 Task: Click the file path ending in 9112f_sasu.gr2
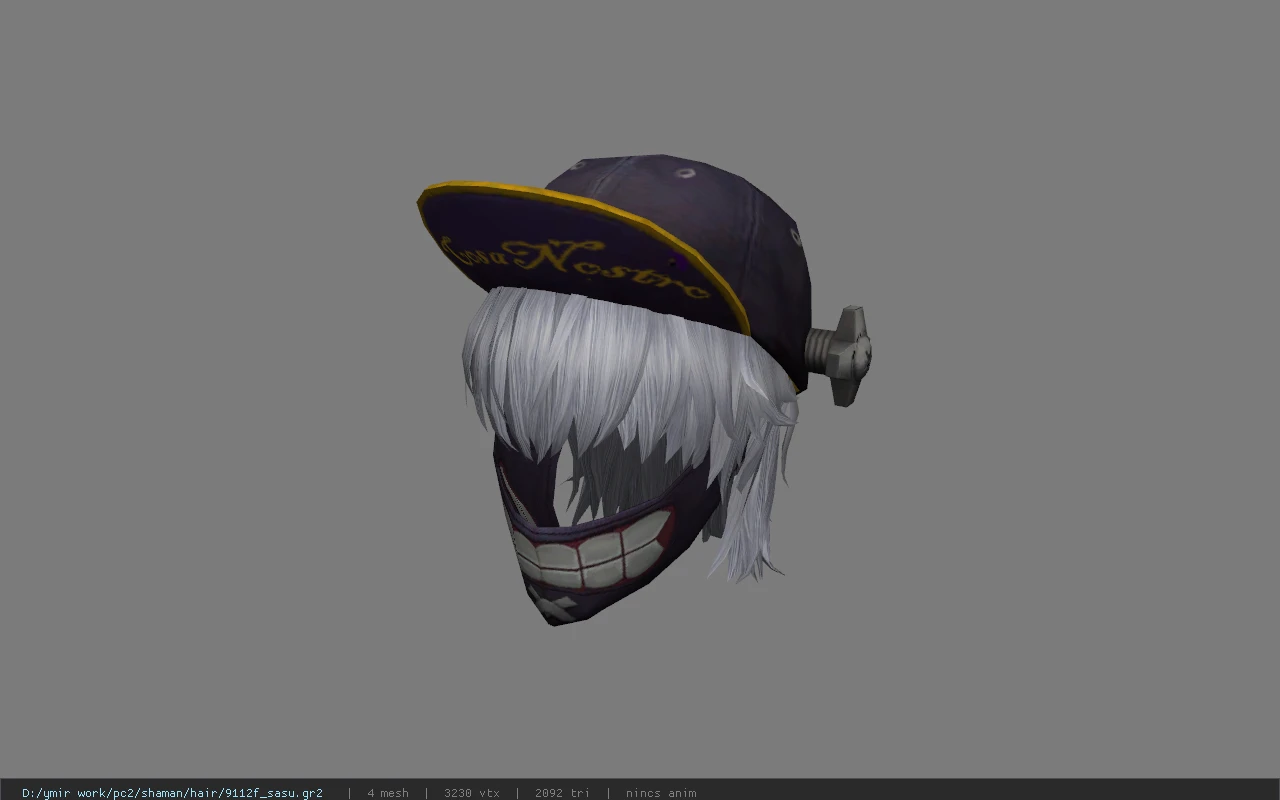pyautogui.click(x=172, y=793)
